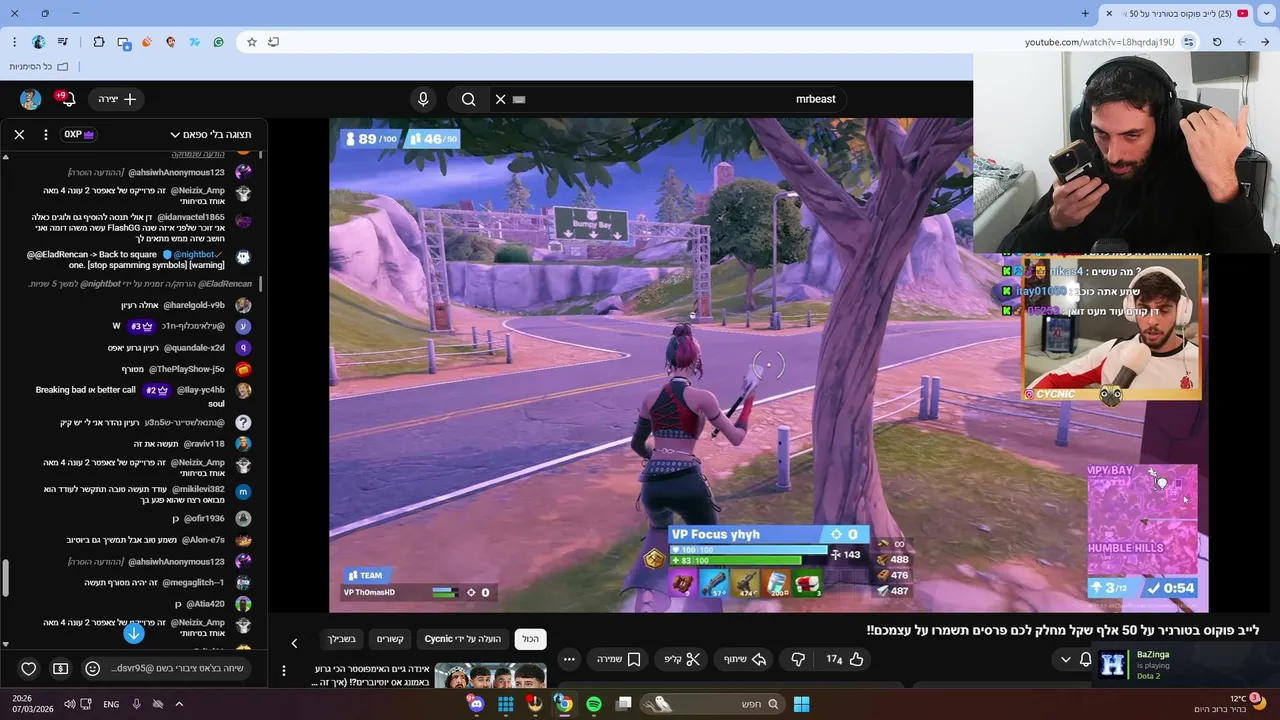Close the live chat panel
Screen dimensions: 1280x720
pyautogui.click(x=19, y=134)
